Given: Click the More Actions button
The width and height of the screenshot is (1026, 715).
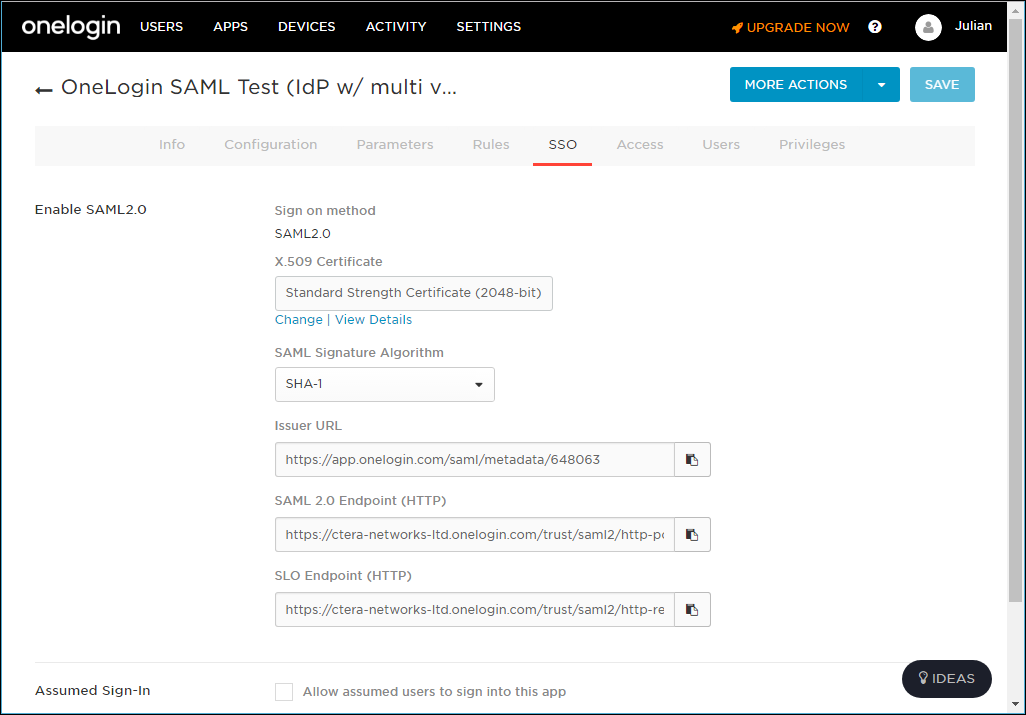Looking at the screenshot, I should pos(796,85).
